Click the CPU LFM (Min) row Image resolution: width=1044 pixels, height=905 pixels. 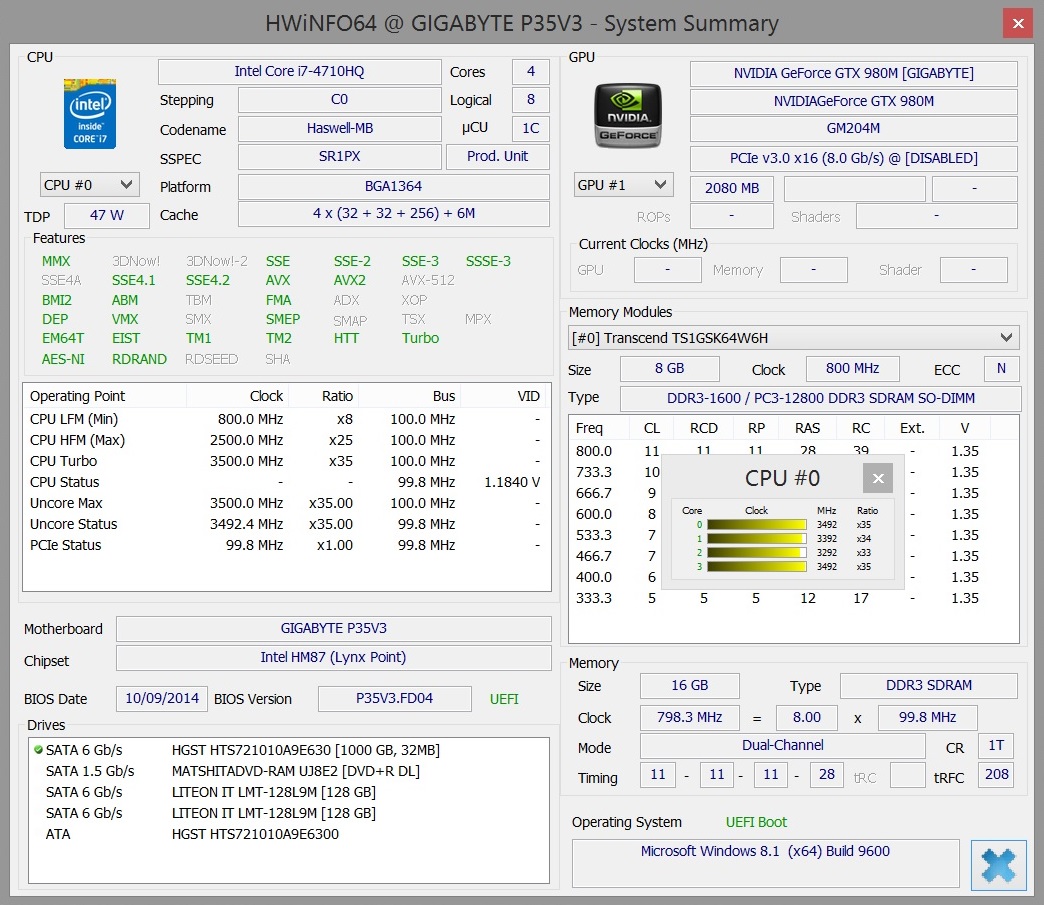[286, 419]
